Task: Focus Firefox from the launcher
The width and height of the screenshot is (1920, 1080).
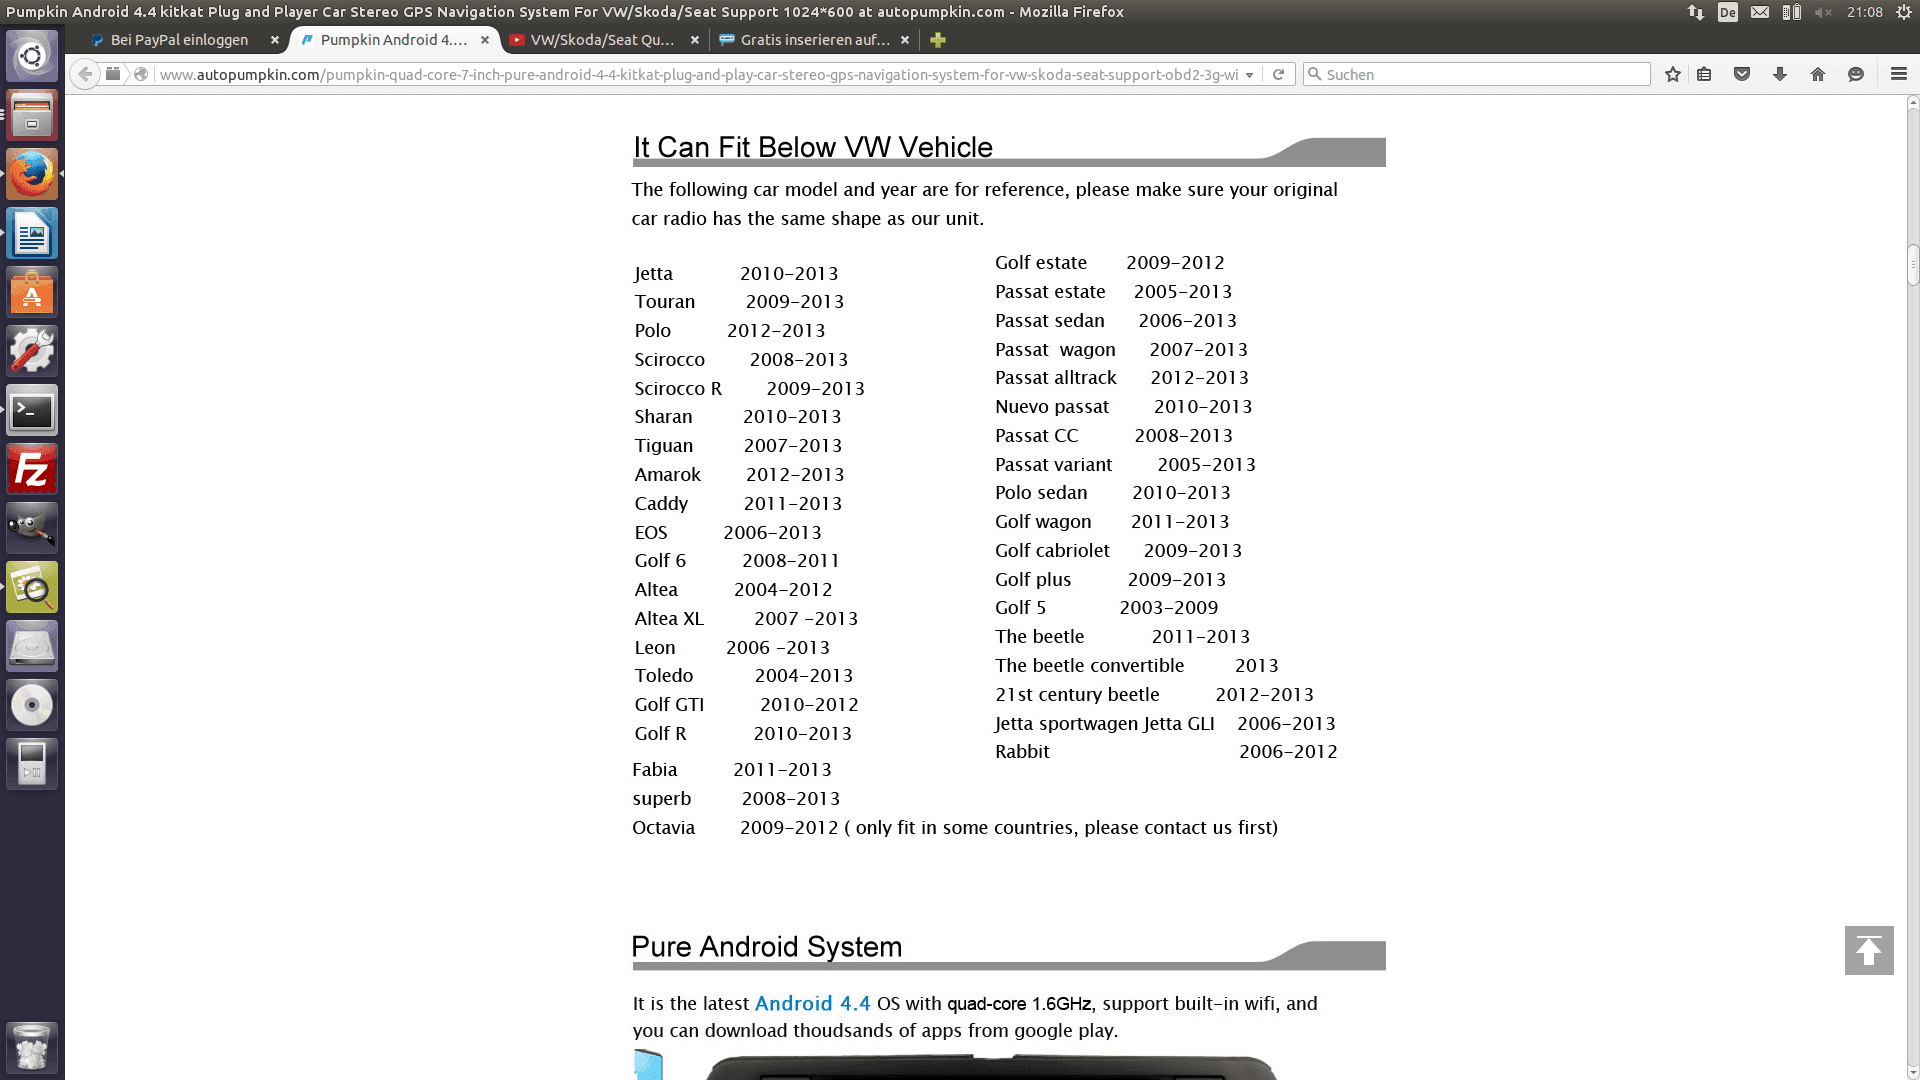Action: [32, 174]
